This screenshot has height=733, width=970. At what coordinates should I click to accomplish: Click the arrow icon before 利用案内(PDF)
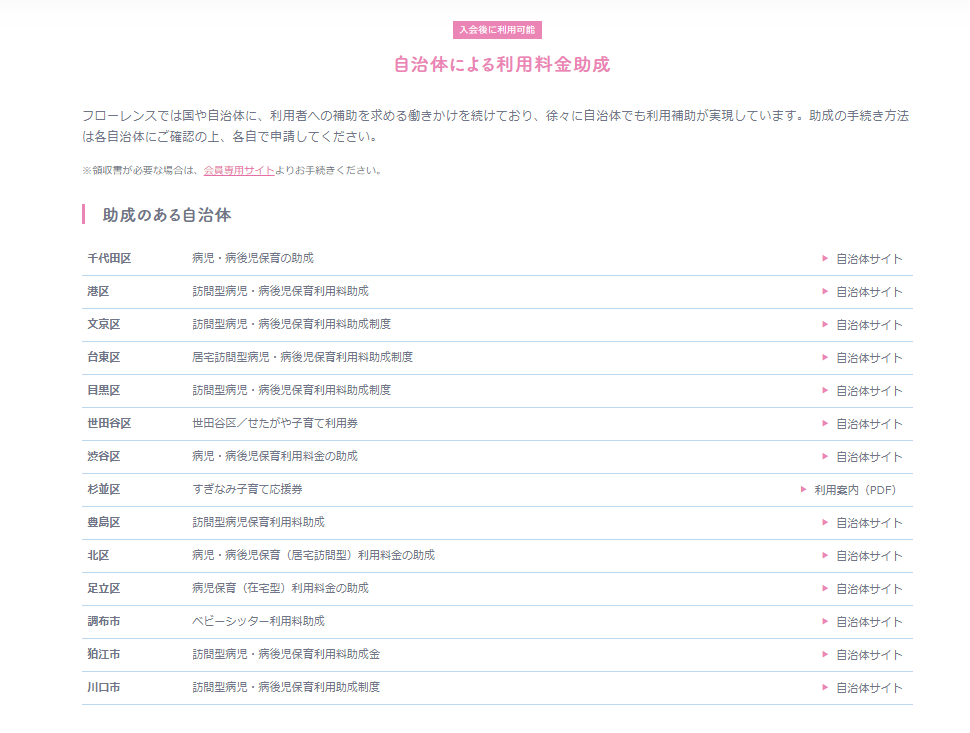[x=803, y=489]
